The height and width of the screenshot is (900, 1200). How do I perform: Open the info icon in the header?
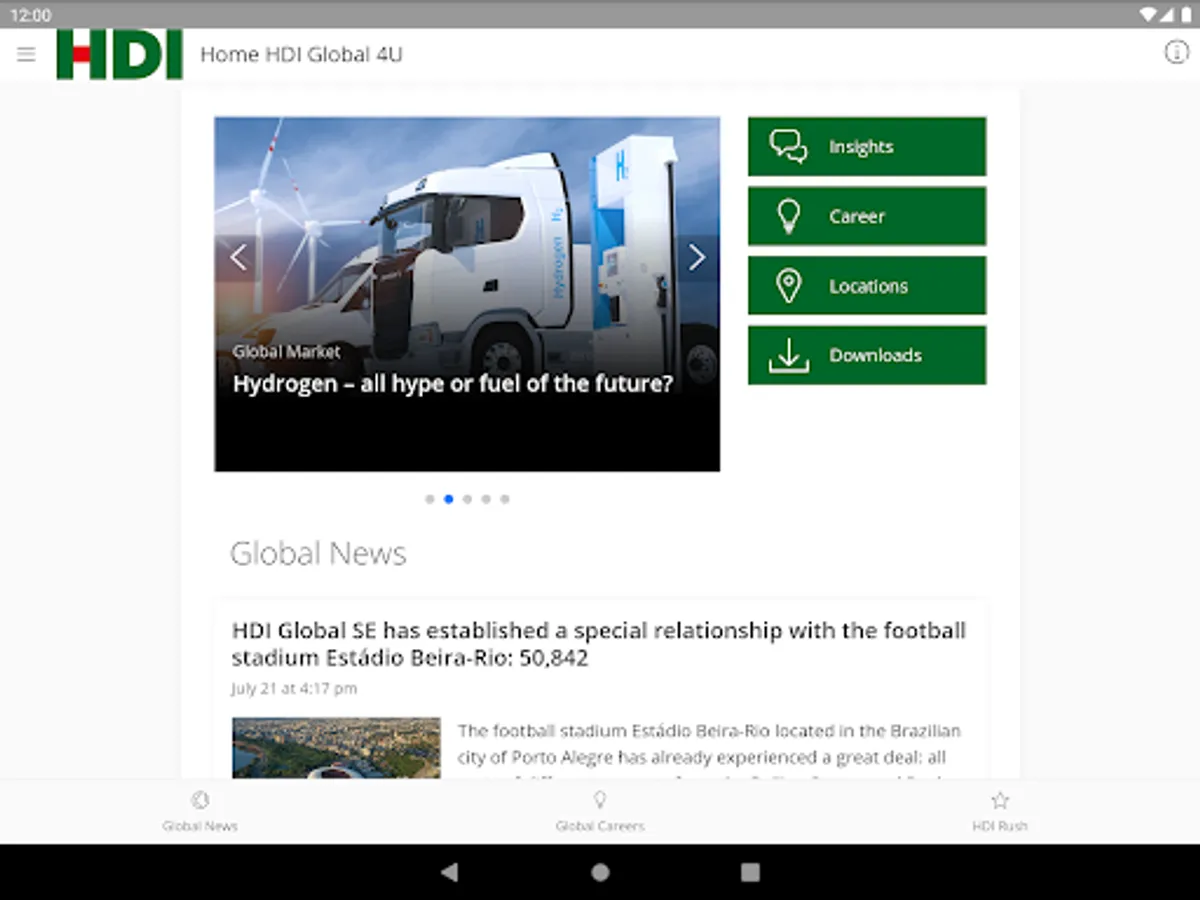(1176, 53)
